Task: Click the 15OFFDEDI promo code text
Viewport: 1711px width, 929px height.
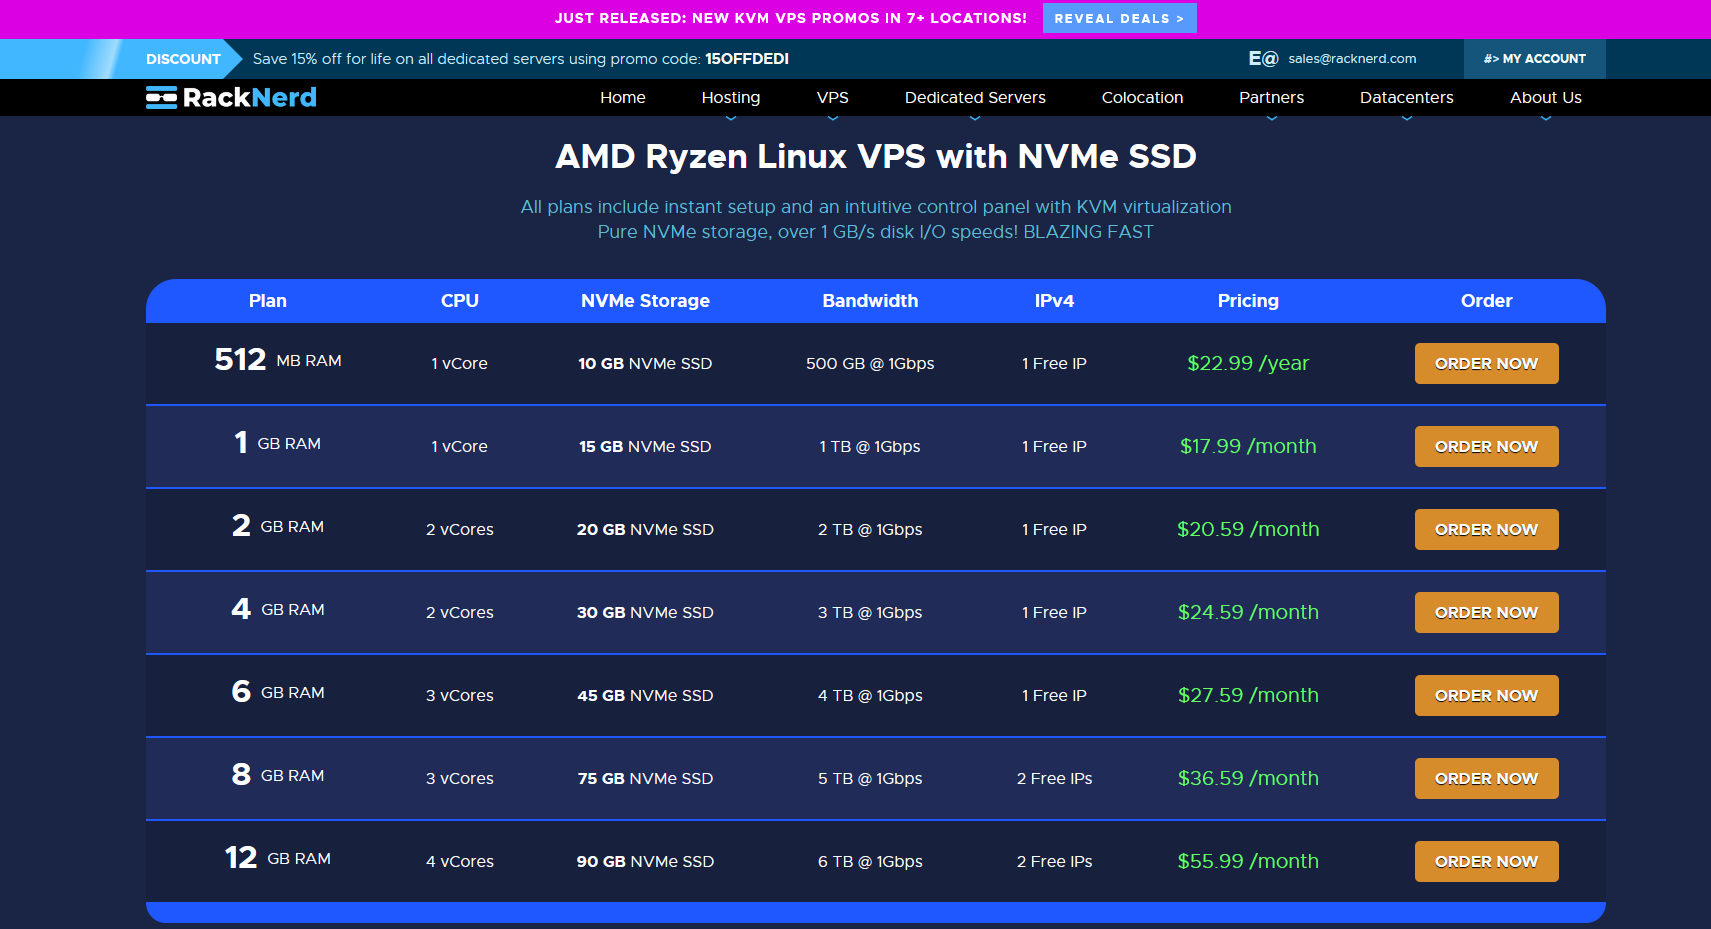Action: click(747, 59)
